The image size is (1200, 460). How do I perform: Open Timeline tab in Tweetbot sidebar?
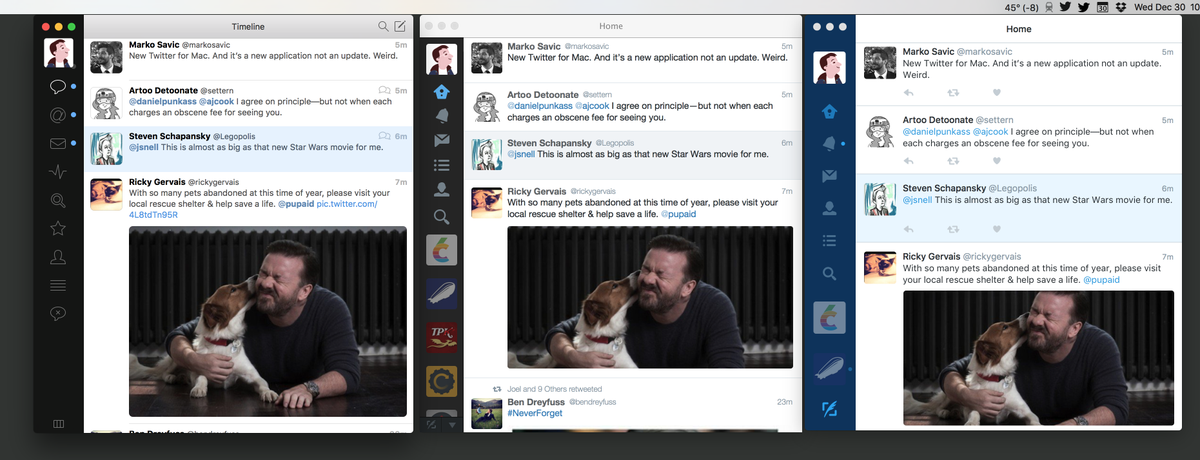[58, 87]
